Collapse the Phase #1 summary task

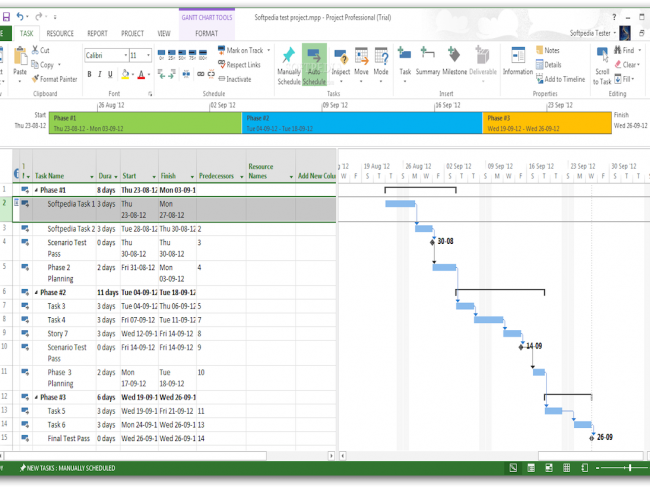point(37,189)
